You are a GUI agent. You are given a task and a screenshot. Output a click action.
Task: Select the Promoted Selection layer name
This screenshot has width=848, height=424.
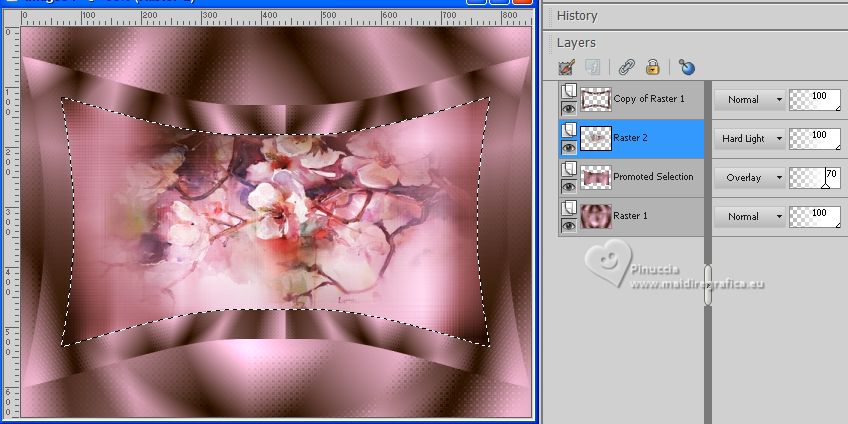tap(653, 177)
